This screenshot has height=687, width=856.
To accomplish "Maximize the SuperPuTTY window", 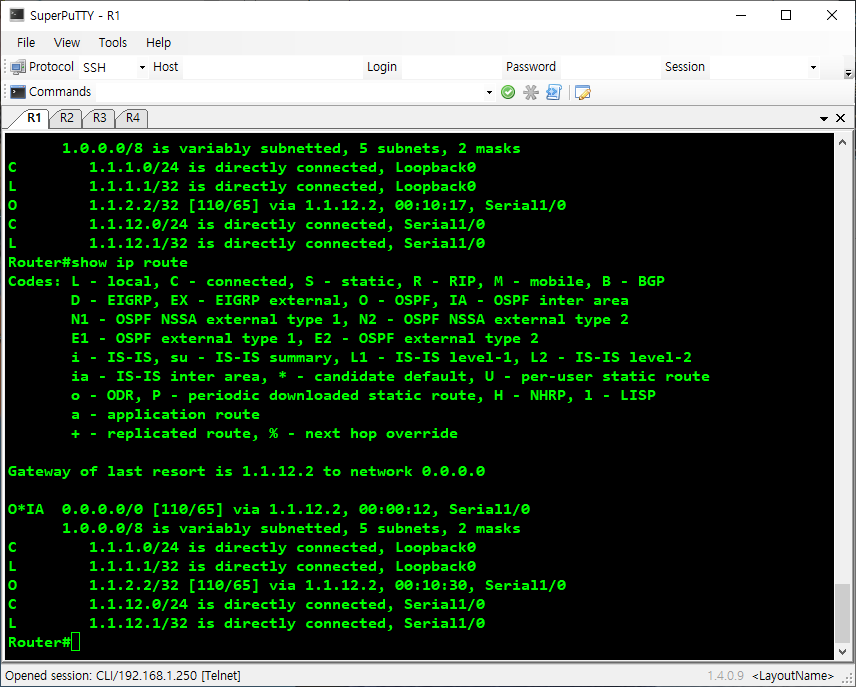I will coord(786,15).
